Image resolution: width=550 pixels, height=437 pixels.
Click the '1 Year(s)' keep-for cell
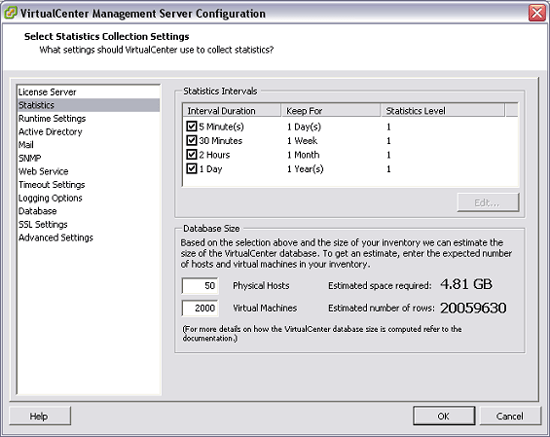click(305, 169)
